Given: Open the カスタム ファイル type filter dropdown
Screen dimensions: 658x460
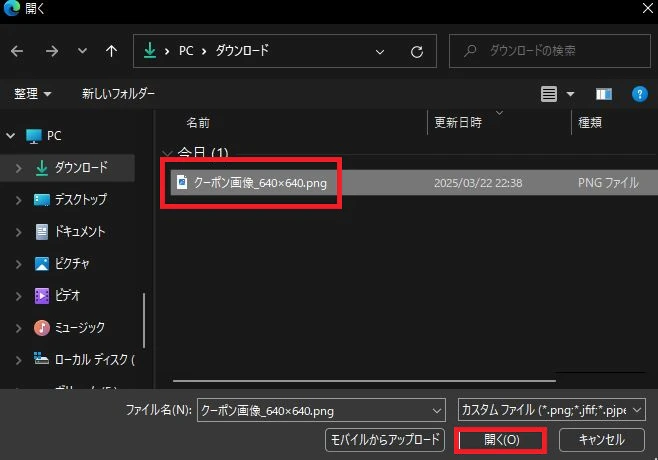Looking at the screenshot, I should (551, 410).
